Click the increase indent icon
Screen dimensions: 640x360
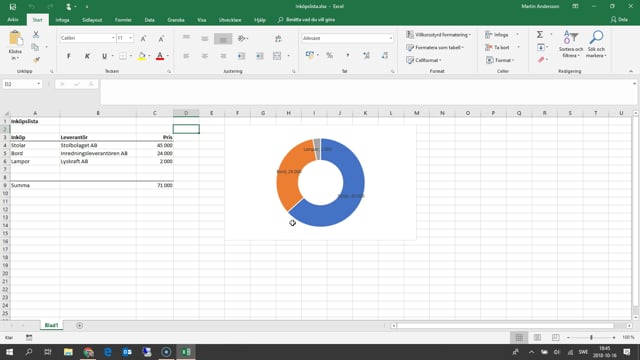point(260,56)
